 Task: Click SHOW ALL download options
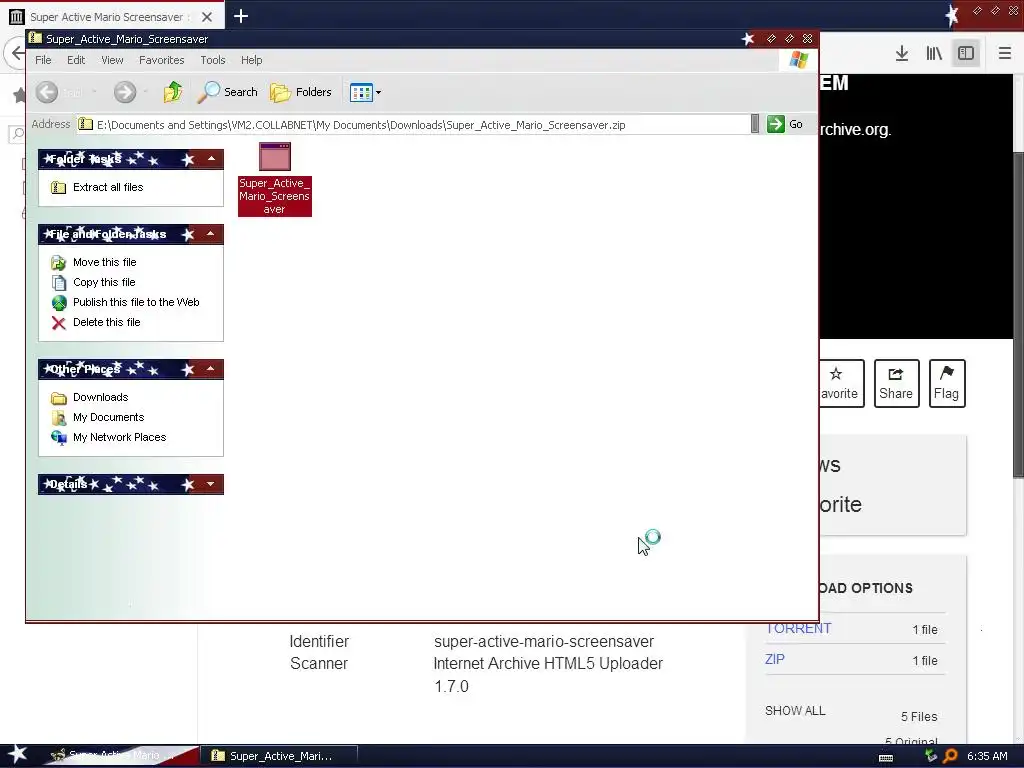point(795,711)
